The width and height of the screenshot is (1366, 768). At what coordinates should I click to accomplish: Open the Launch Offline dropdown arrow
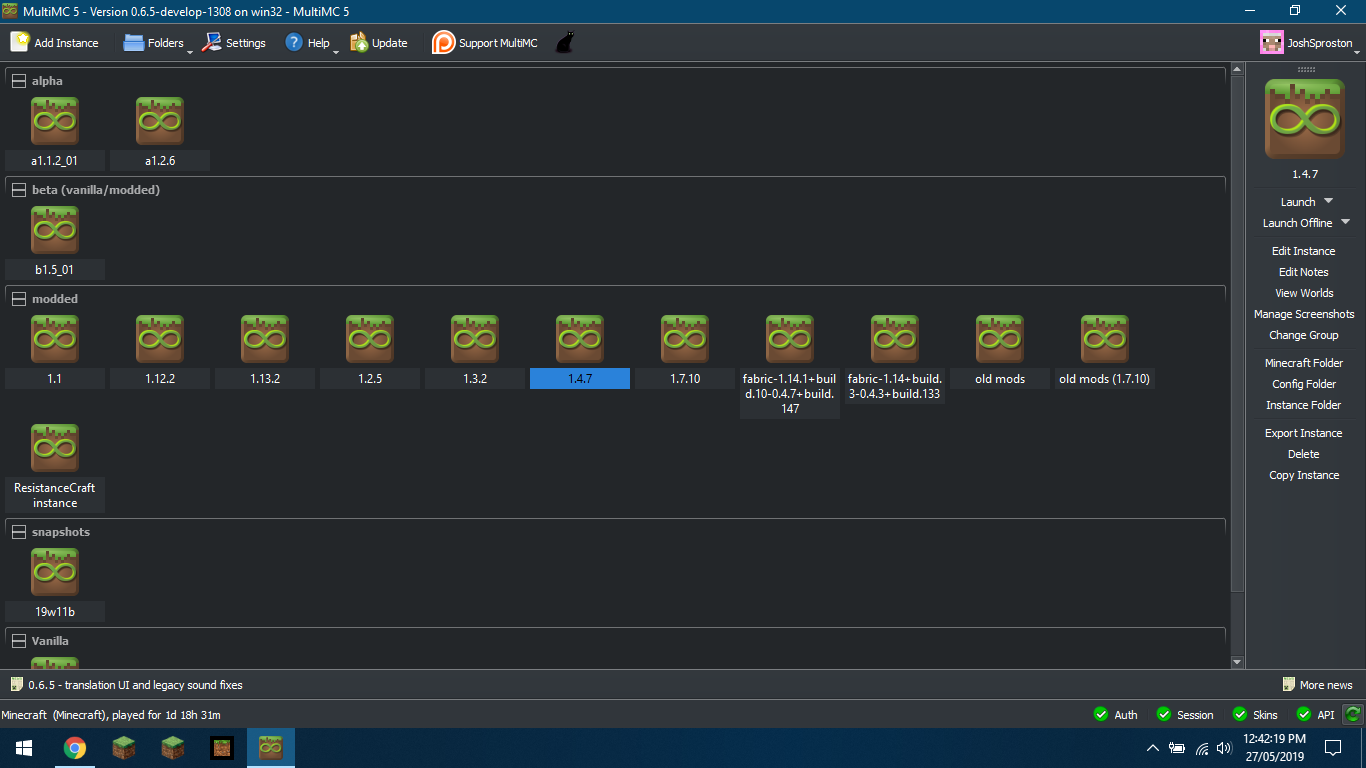coord(1345,223)
